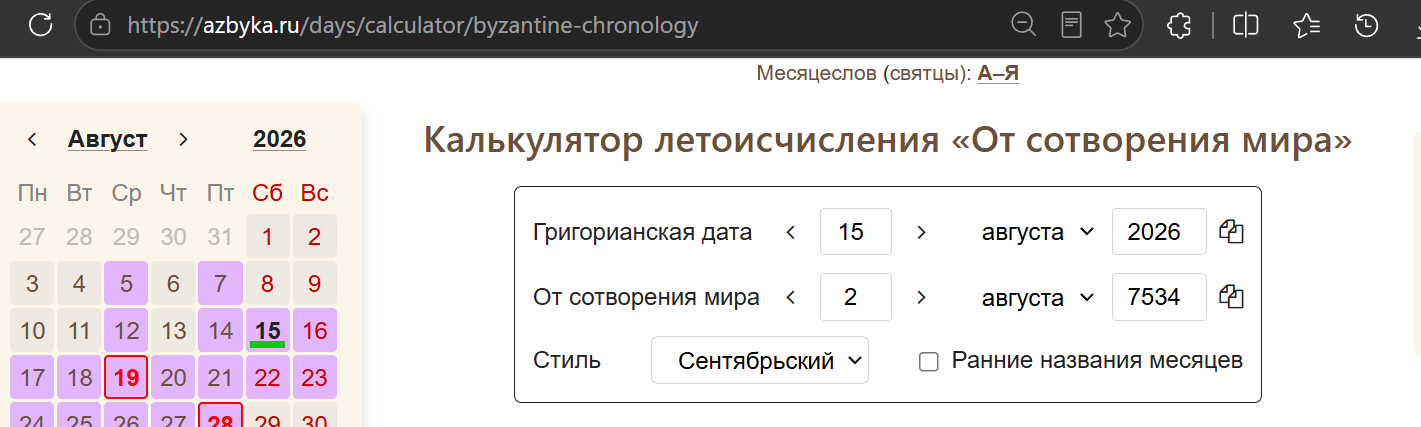Copy the Gregorian date with the copy icon

tap(1231, 232)
